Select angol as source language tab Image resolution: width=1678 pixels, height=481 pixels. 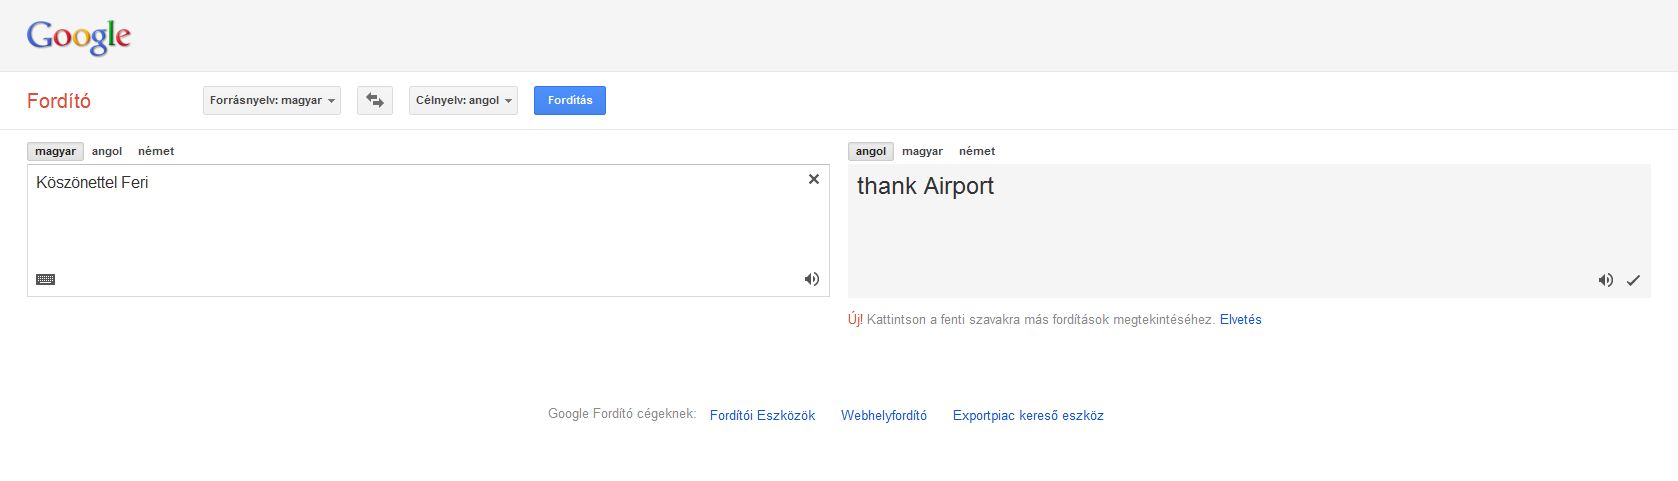click(107, 151)
